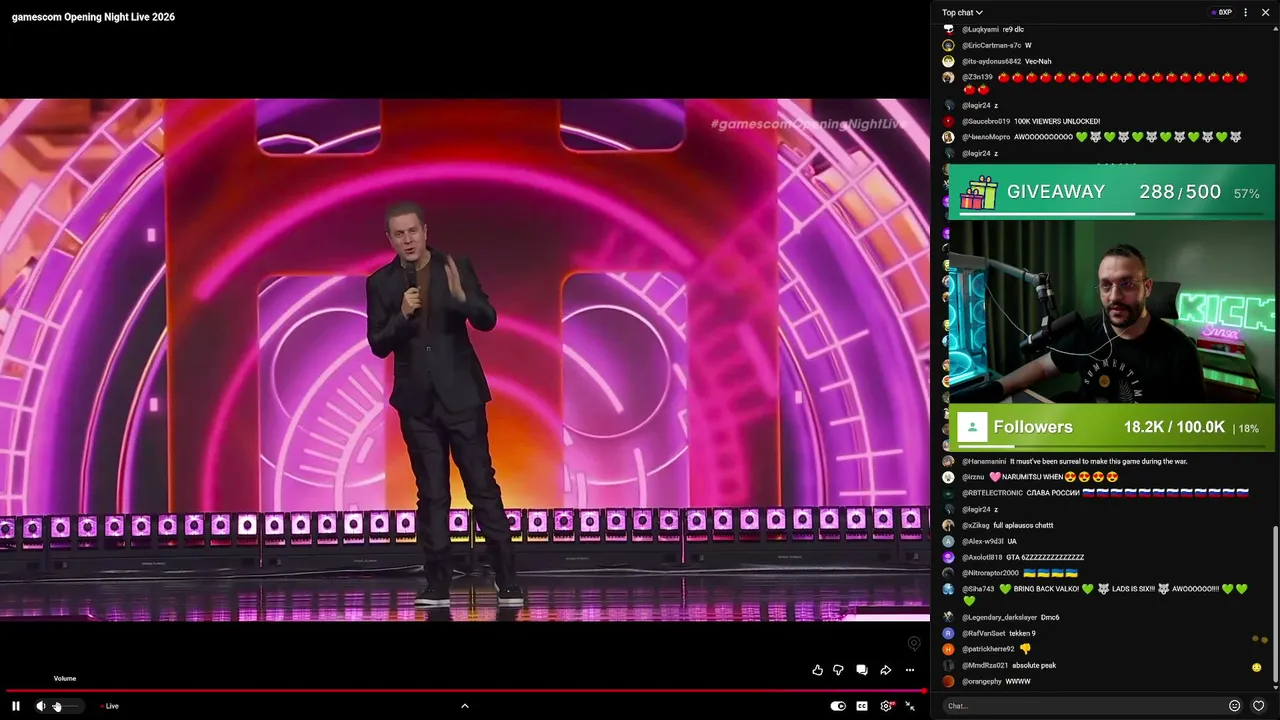Click the chat scrollbar

1275,606
